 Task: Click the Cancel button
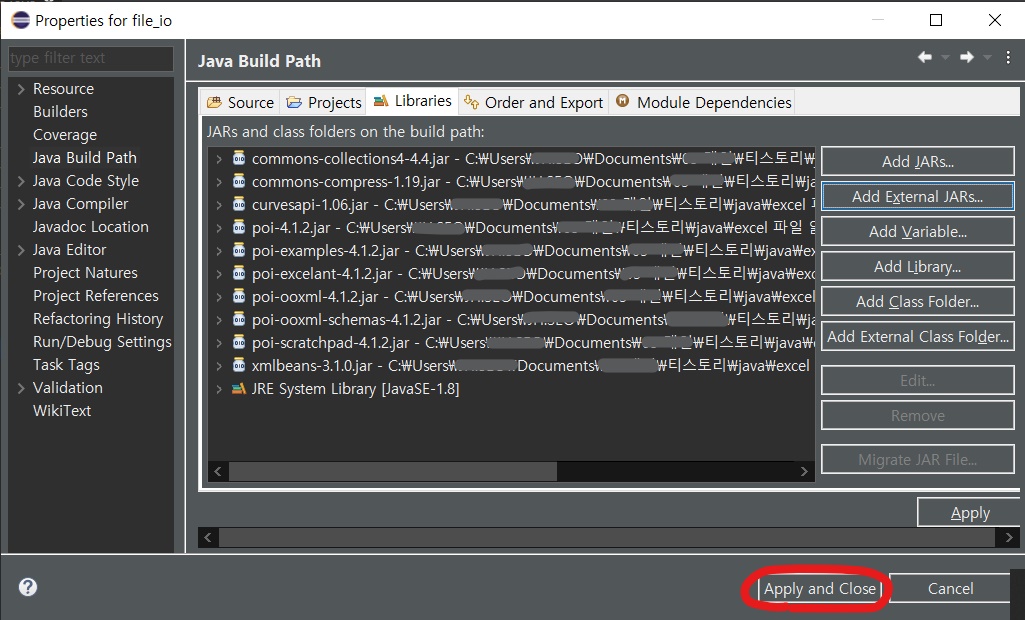tap(950, 589)
